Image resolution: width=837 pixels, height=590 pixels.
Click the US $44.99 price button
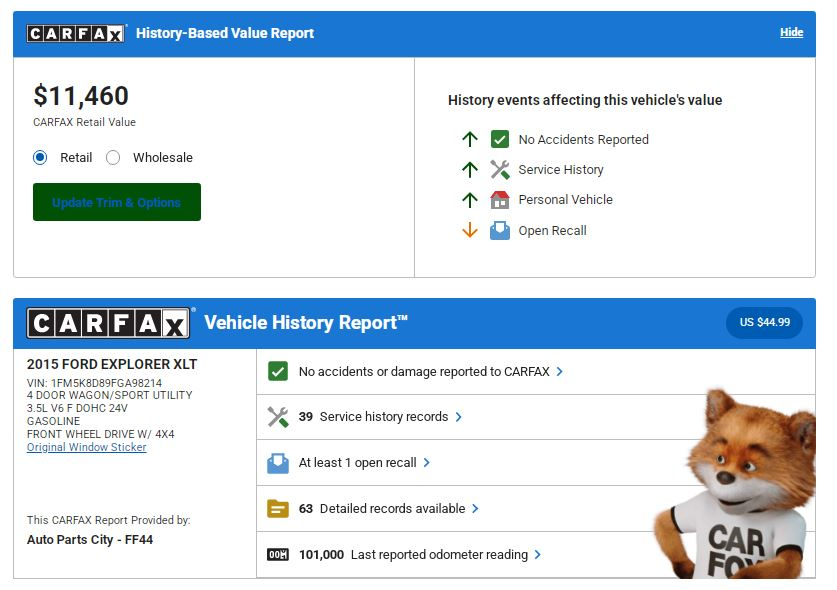coord(764,323)
